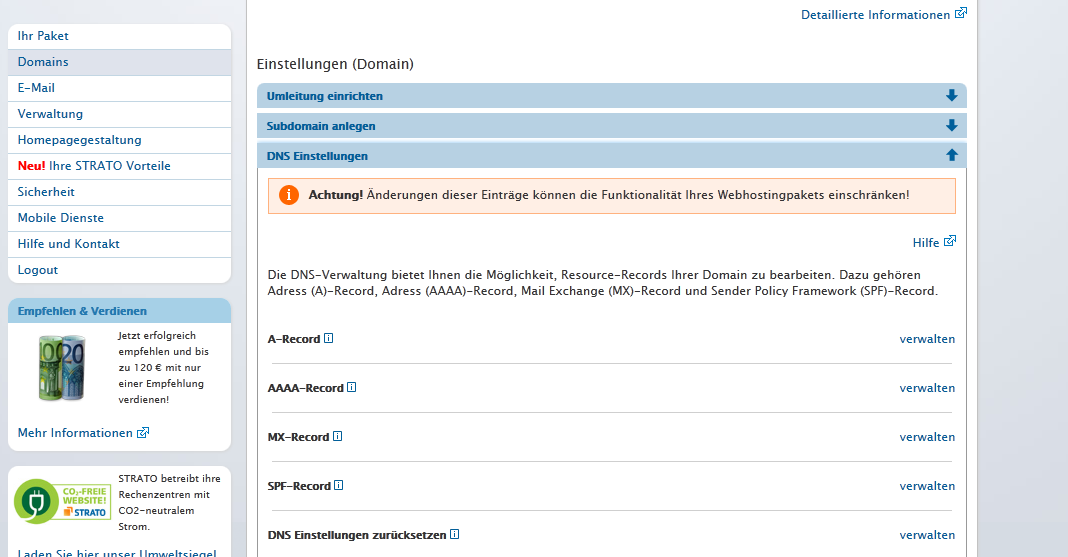Open Neu! Ihre STRATO Vorteile
Screen dimensions: 1068x557
point(119,165)
